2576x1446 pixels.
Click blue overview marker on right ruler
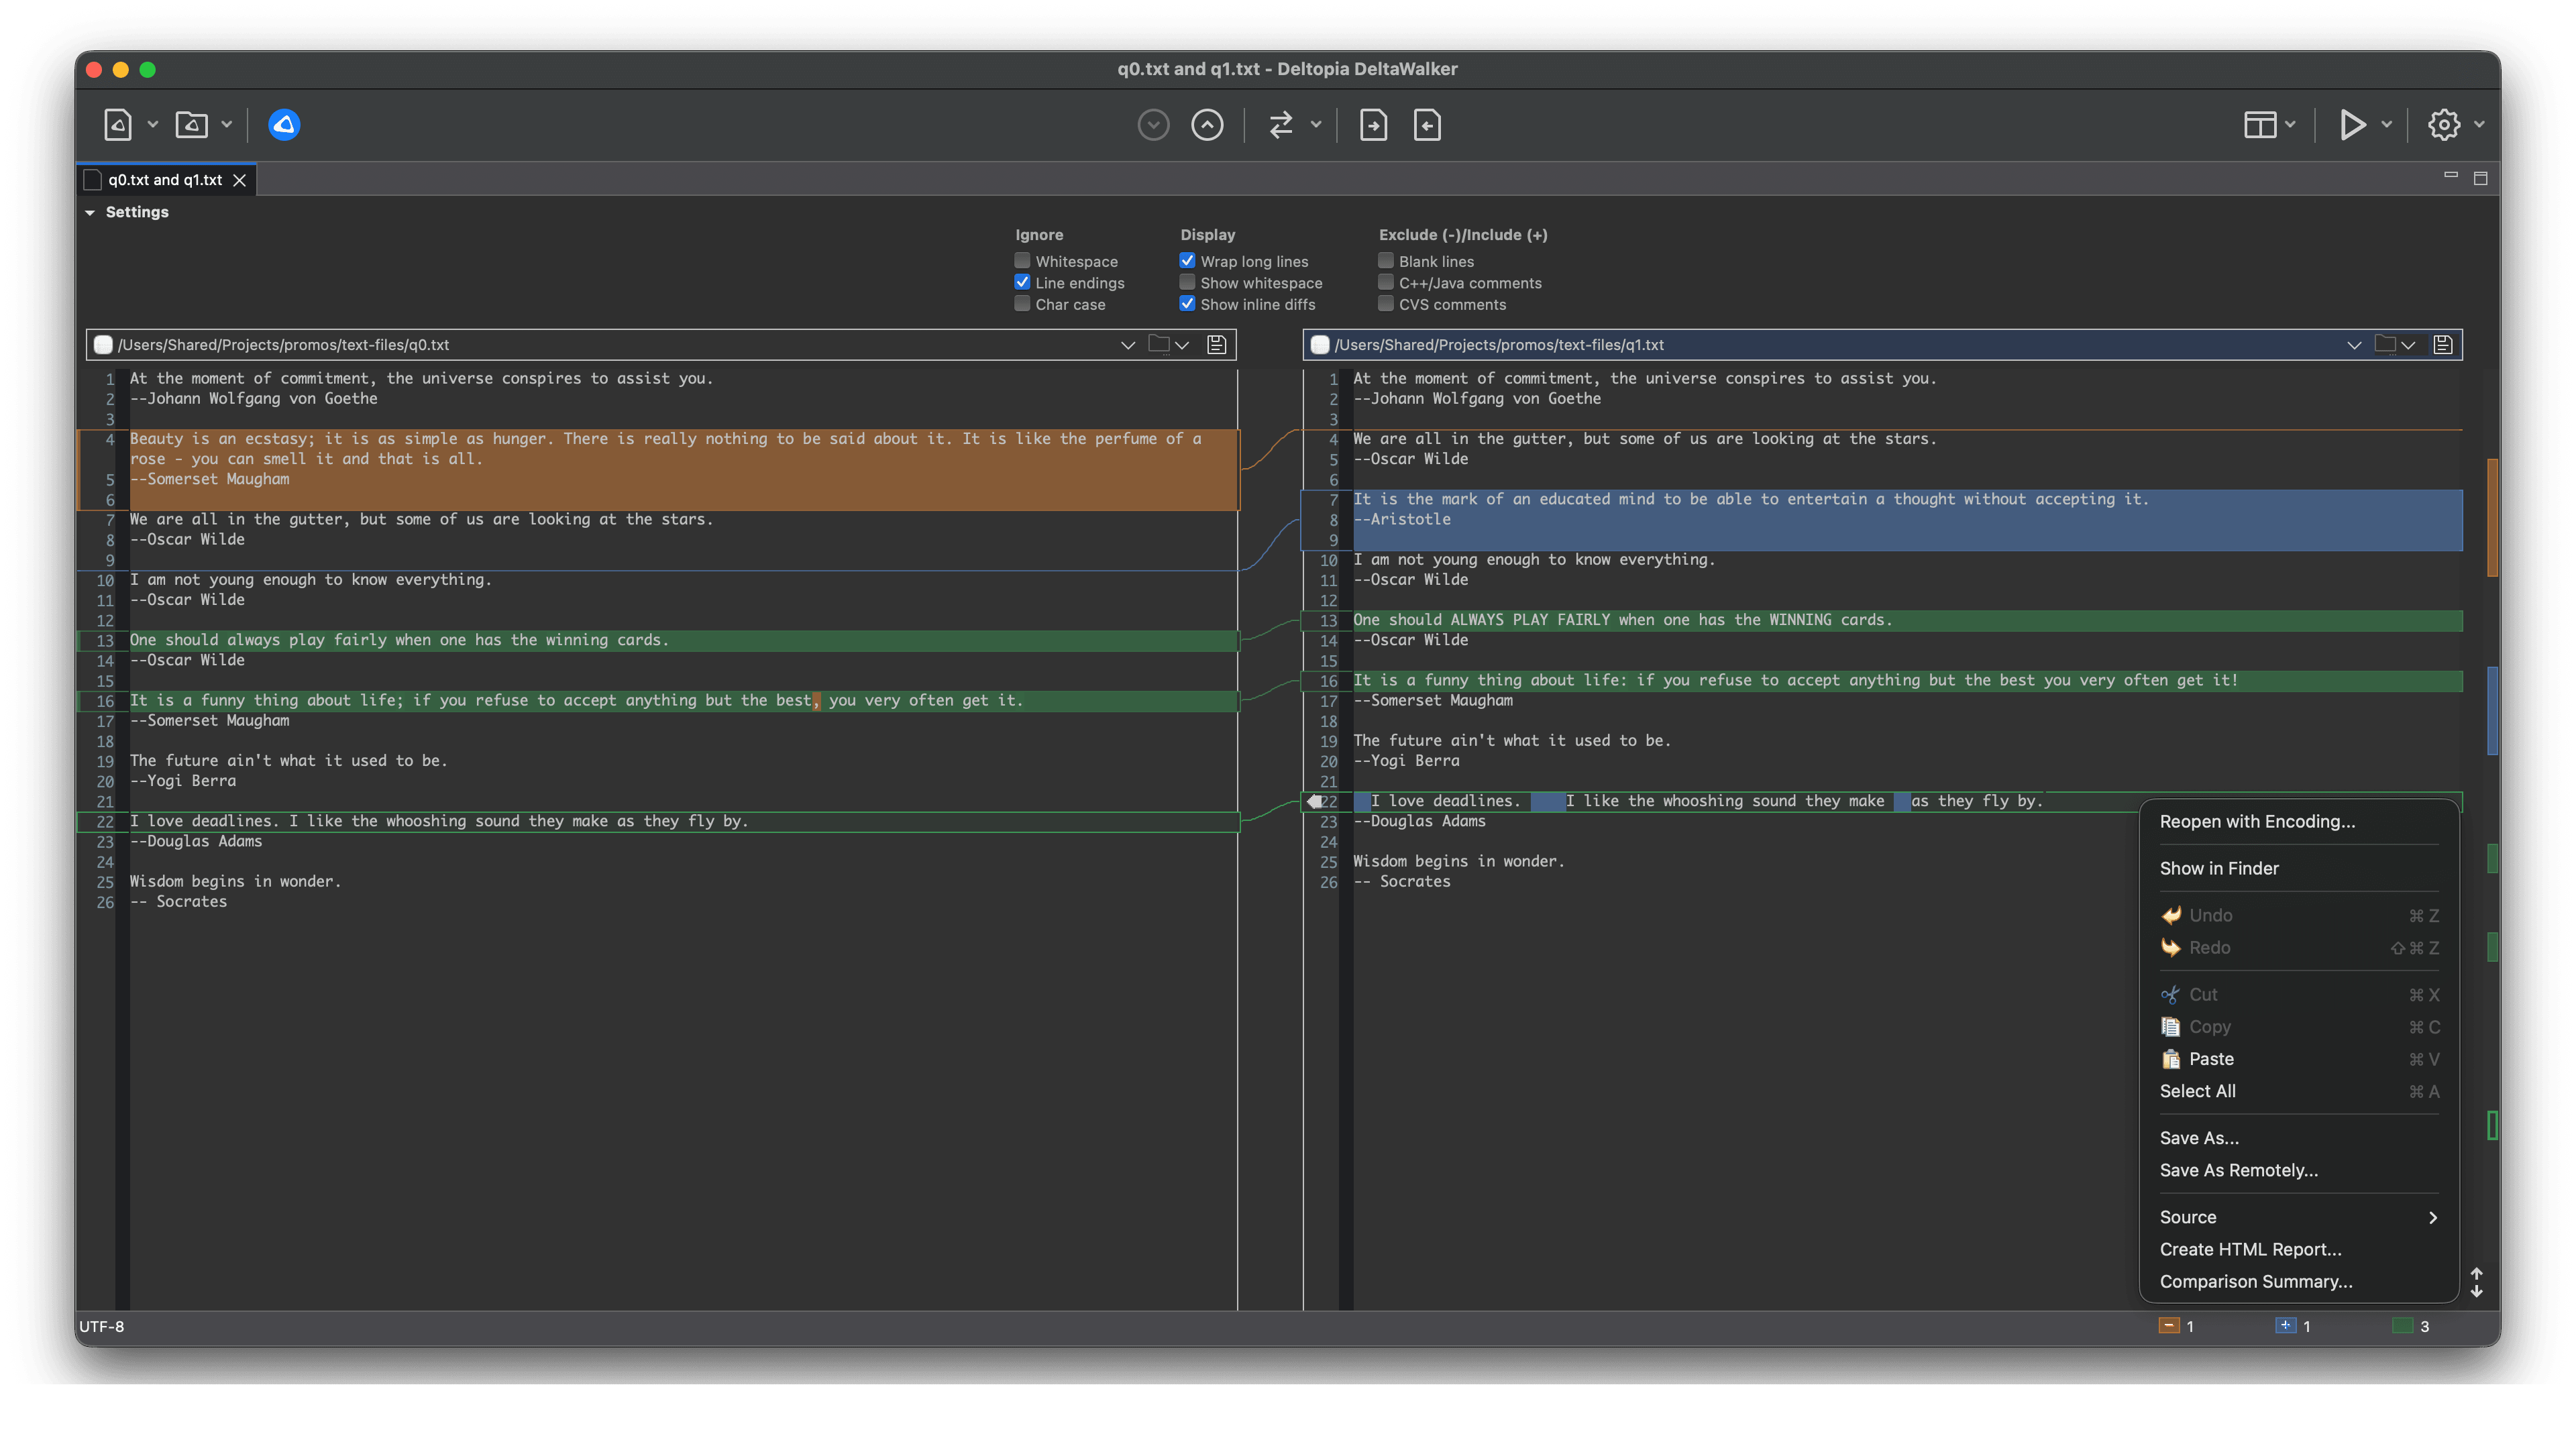[x=2492, y=710]
